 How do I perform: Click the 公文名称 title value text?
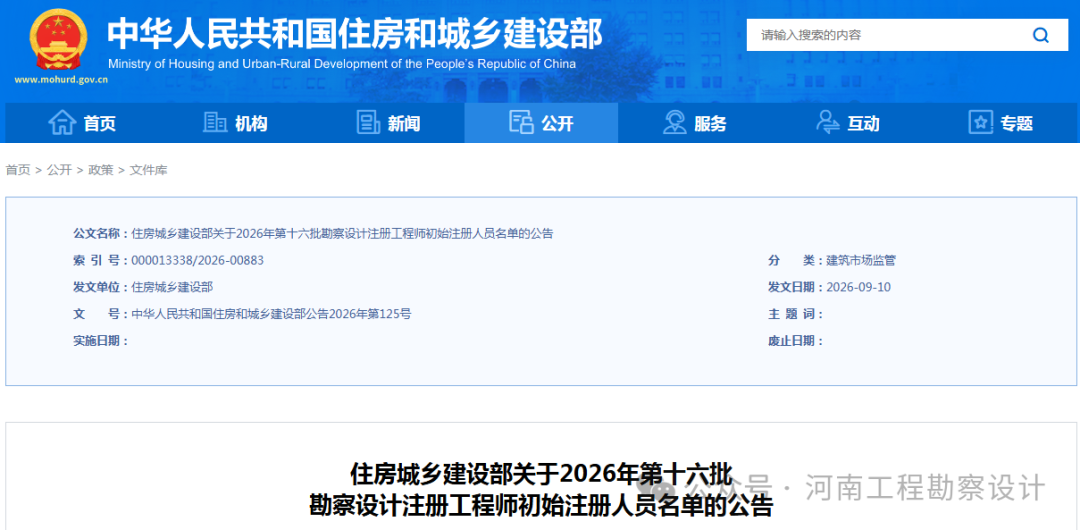pyautogui.click(x=342, y=234)
